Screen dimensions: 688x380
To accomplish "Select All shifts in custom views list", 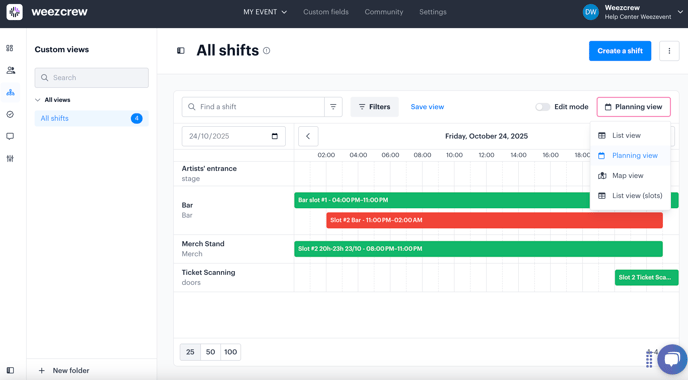I will pos(91,118).
